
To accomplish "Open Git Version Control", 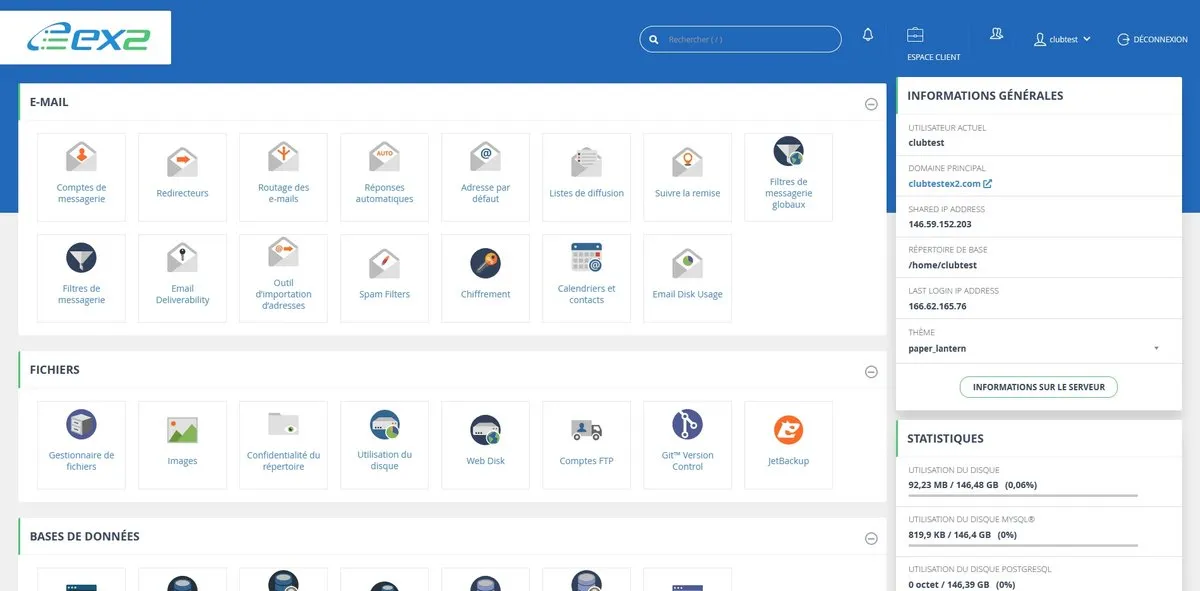I will (x=687, y=445).
